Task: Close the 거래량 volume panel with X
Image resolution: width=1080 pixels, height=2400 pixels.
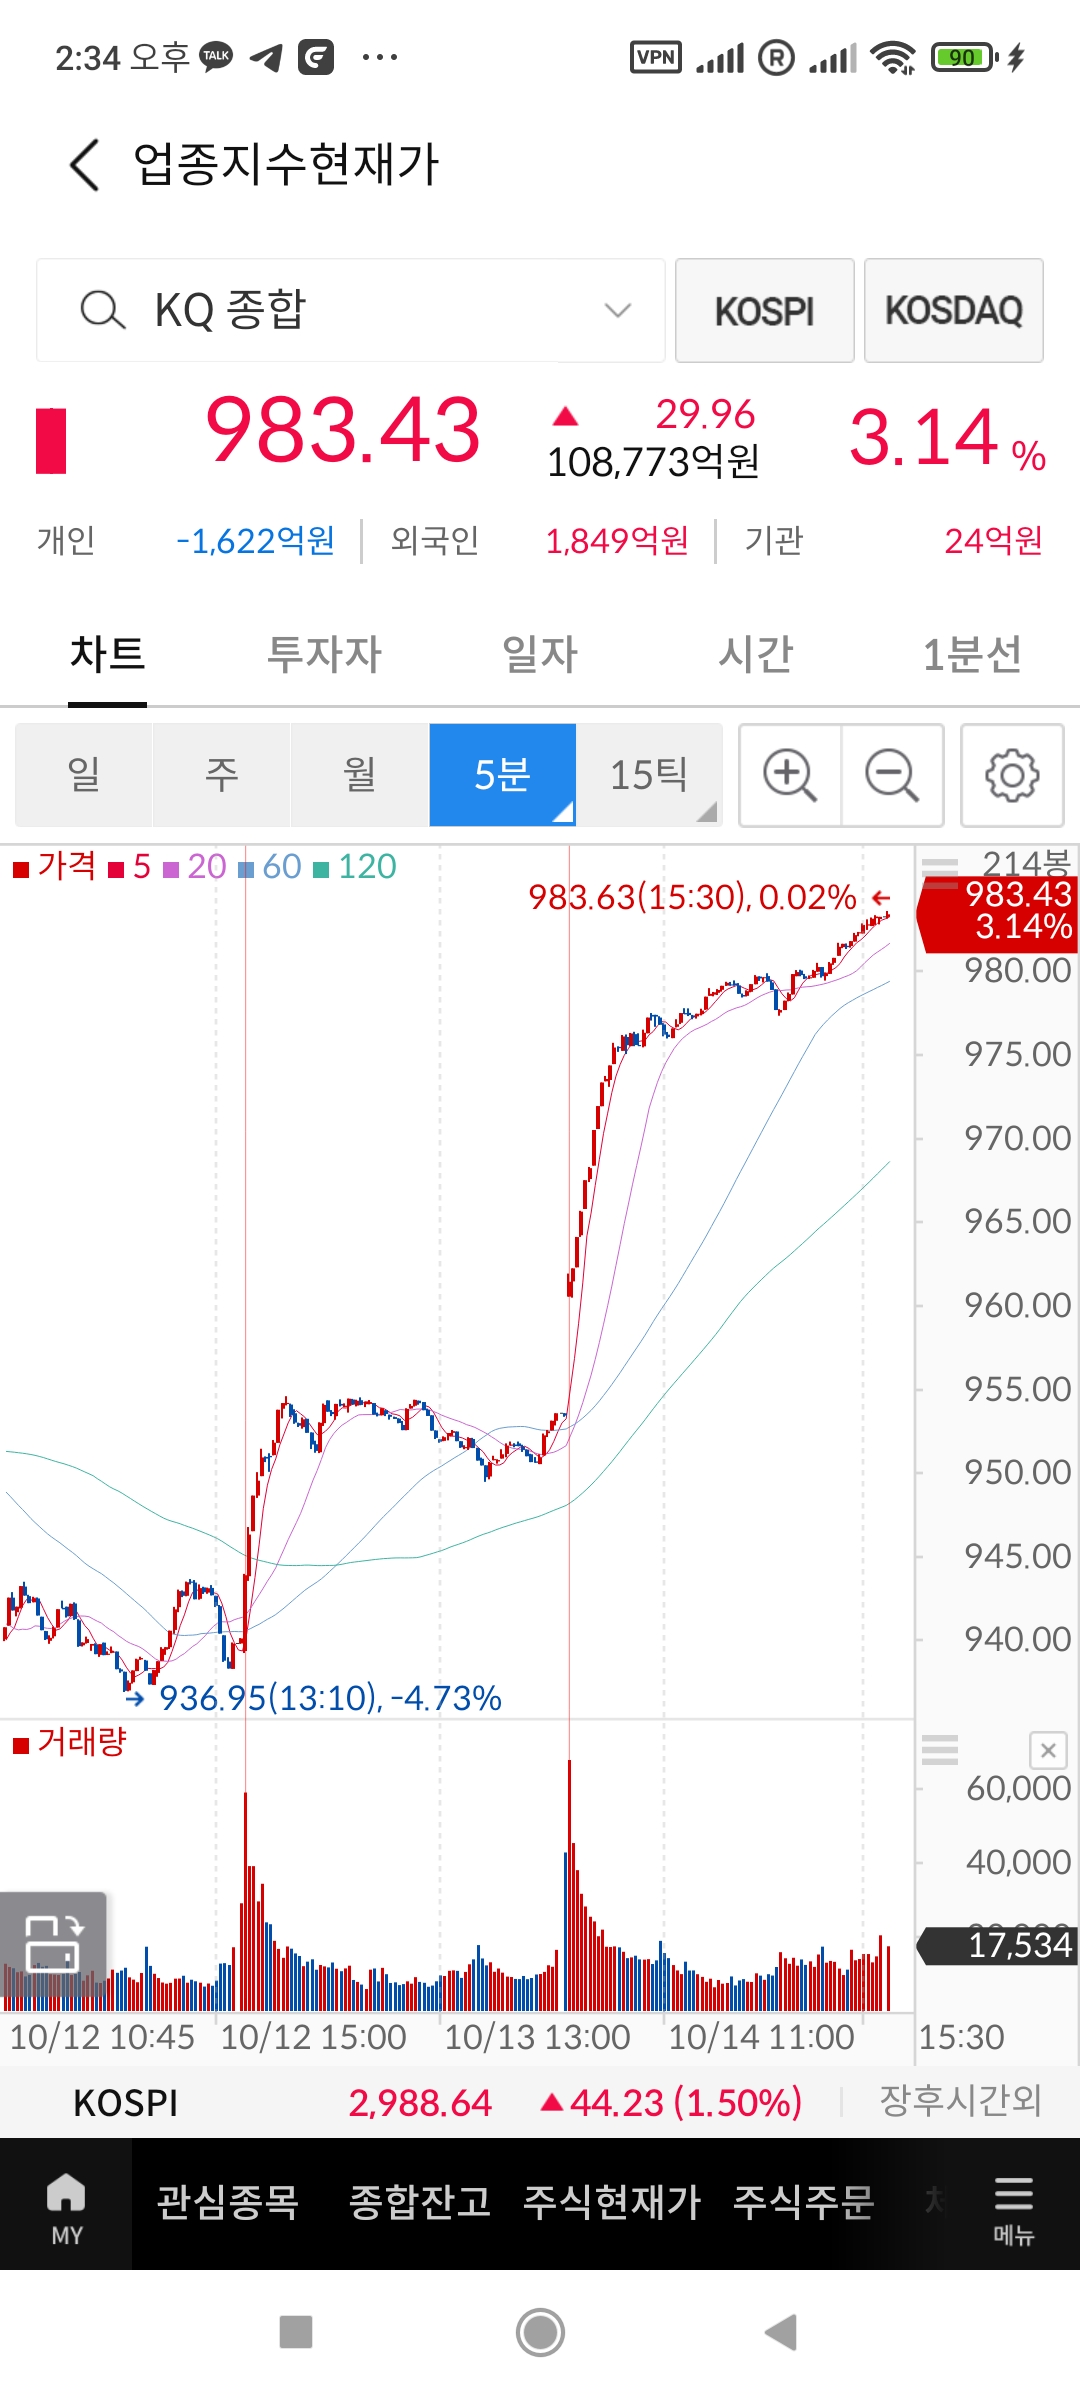Action: coord(1048,1750)
